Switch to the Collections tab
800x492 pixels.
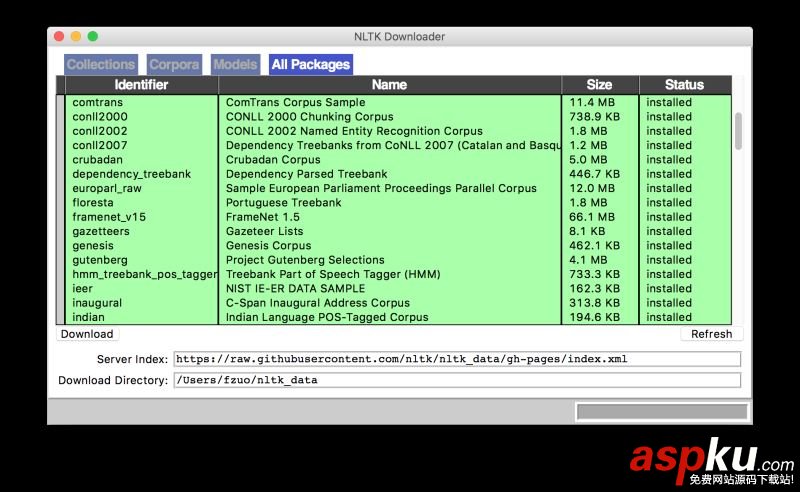[x=101, y=64]
